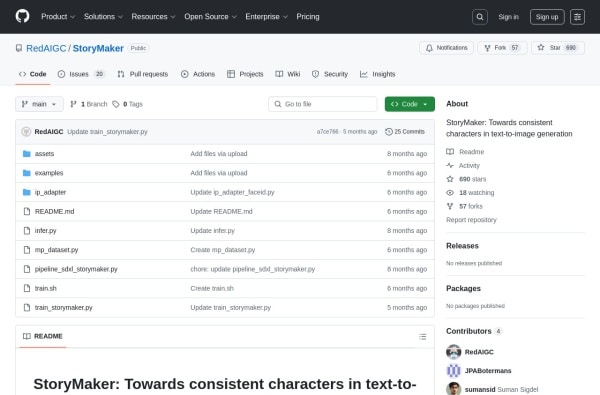Expand the Product menu

coord(58,17)
